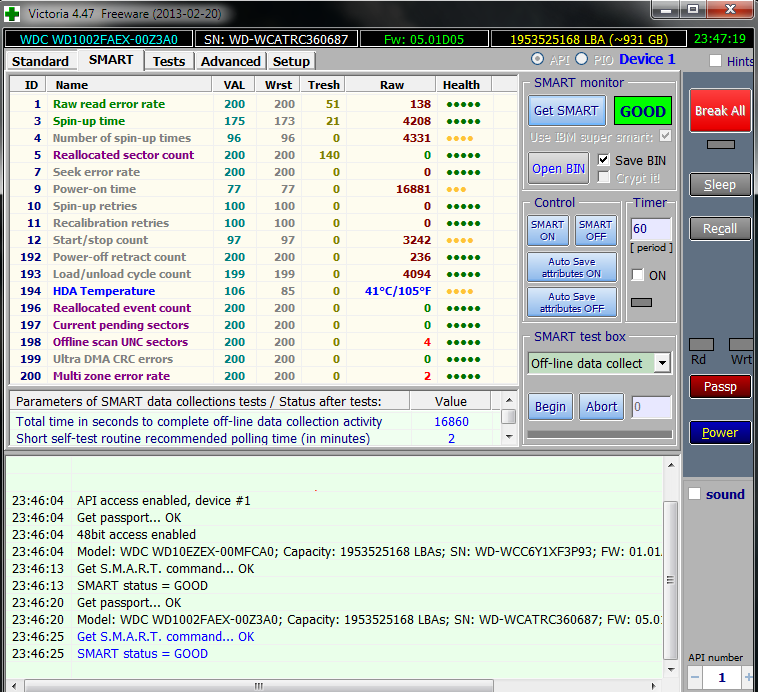Select Reallocated sector count attribute
This screenshot has width=758, height=692.
[x=263, y=155]
